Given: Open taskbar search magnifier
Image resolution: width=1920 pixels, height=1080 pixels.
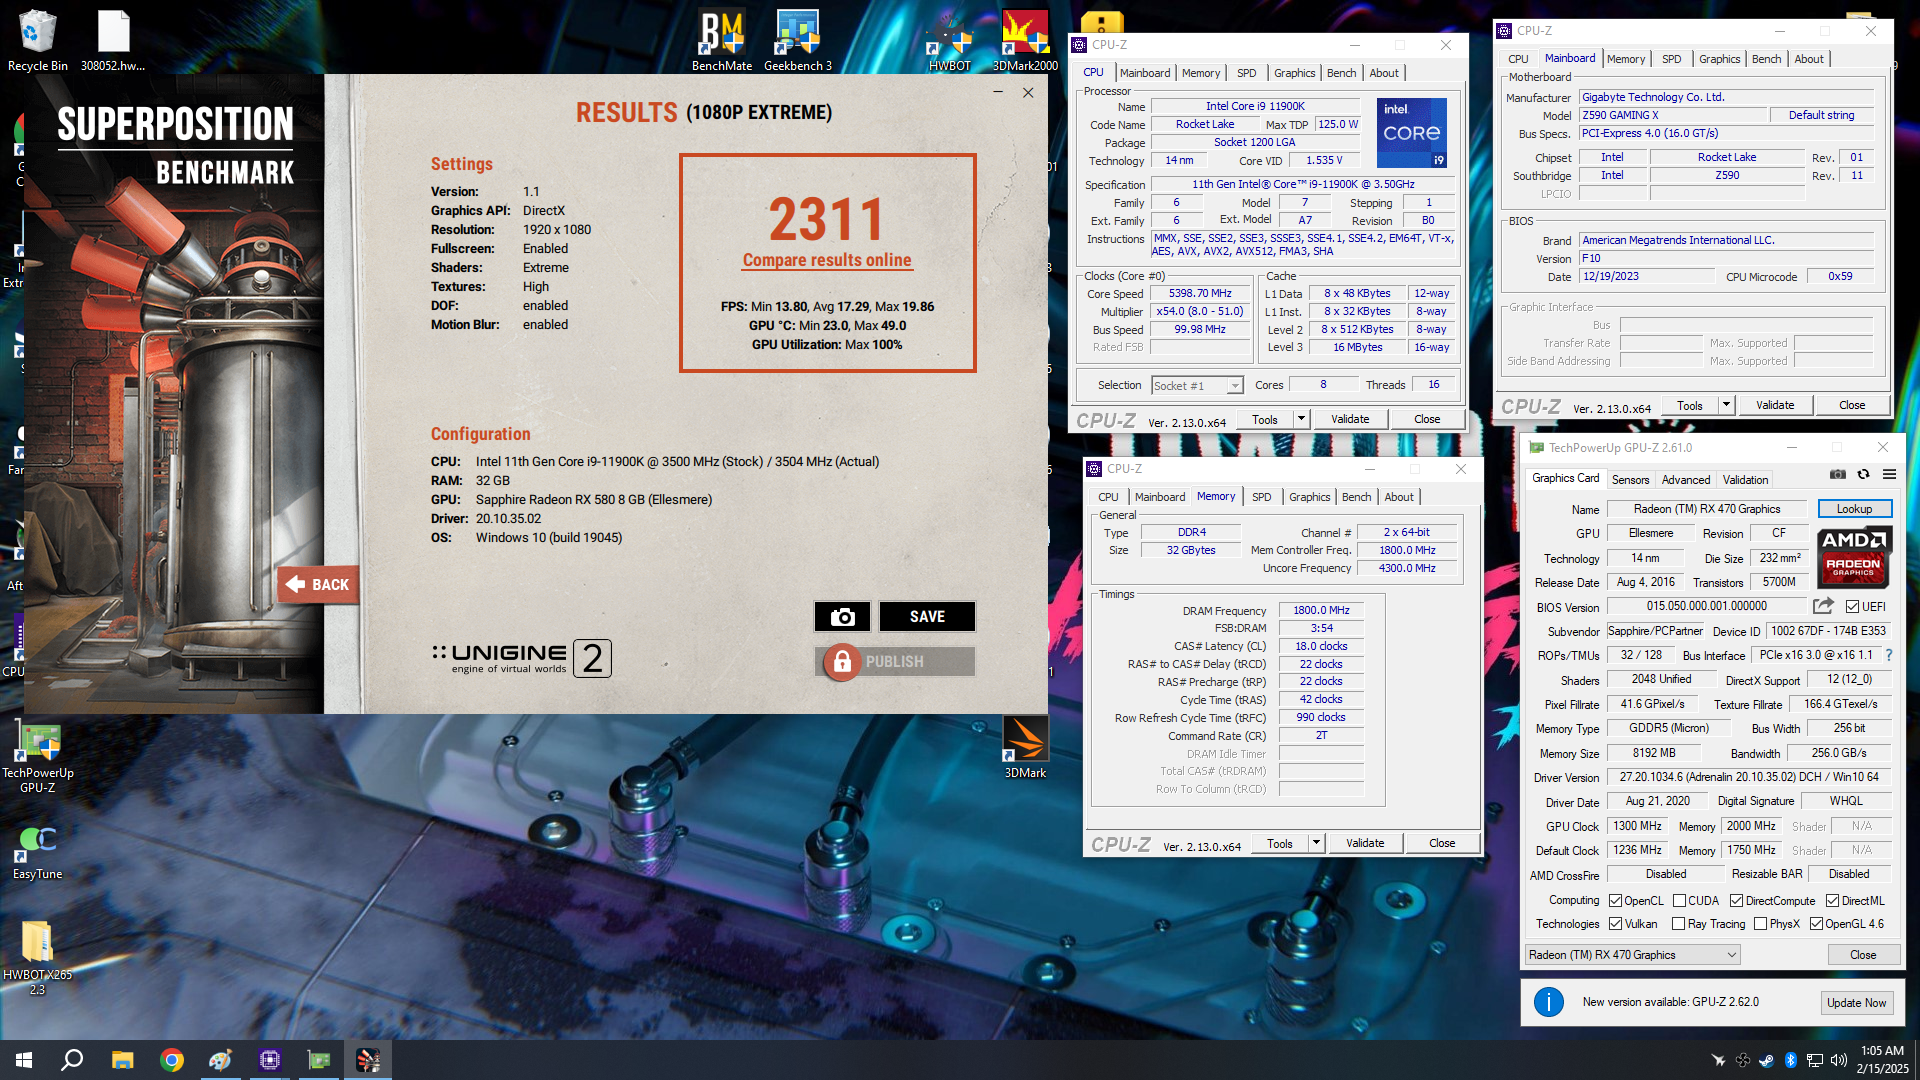Looking at the screenshot, I should [x=72, y=1060].
